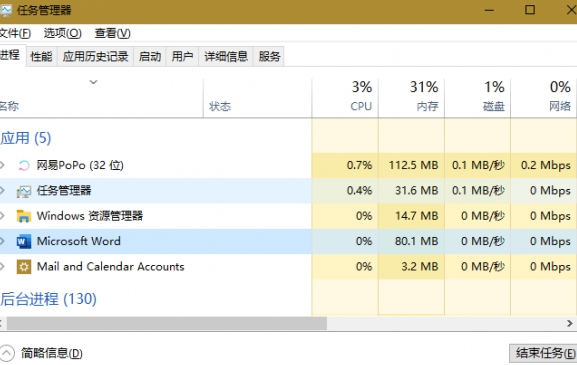The image size is (577, 365).
Task: Click the Mail and Calendar Accounts gear icon
Action: tap(24, 267)
